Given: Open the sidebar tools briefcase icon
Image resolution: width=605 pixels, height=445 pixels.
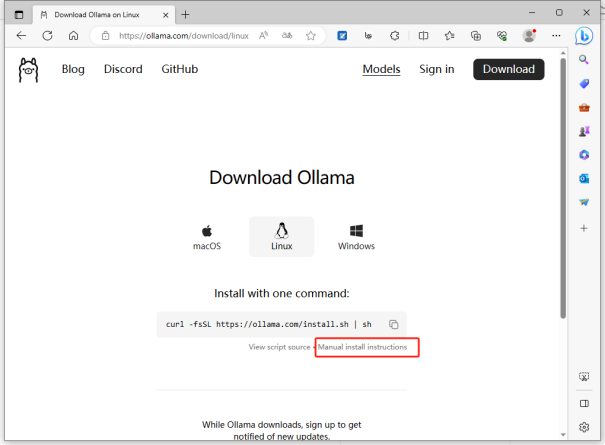Looking at the screenshot, I should (x=584, y=108).
